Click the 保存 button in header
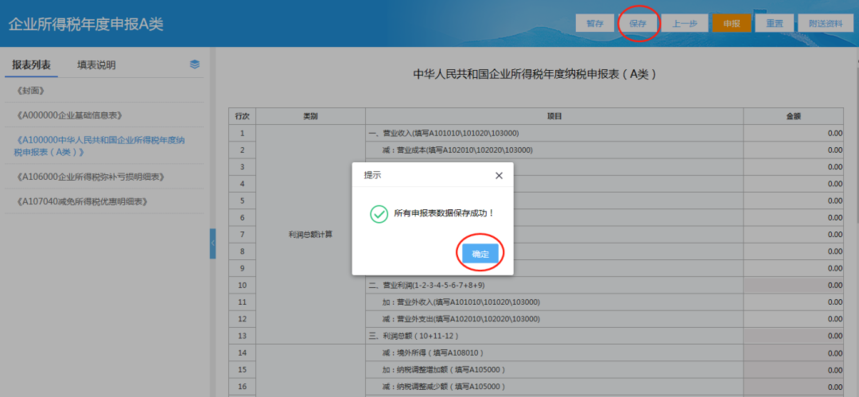Screen dimensions: 859x397 tap(638, 24)
